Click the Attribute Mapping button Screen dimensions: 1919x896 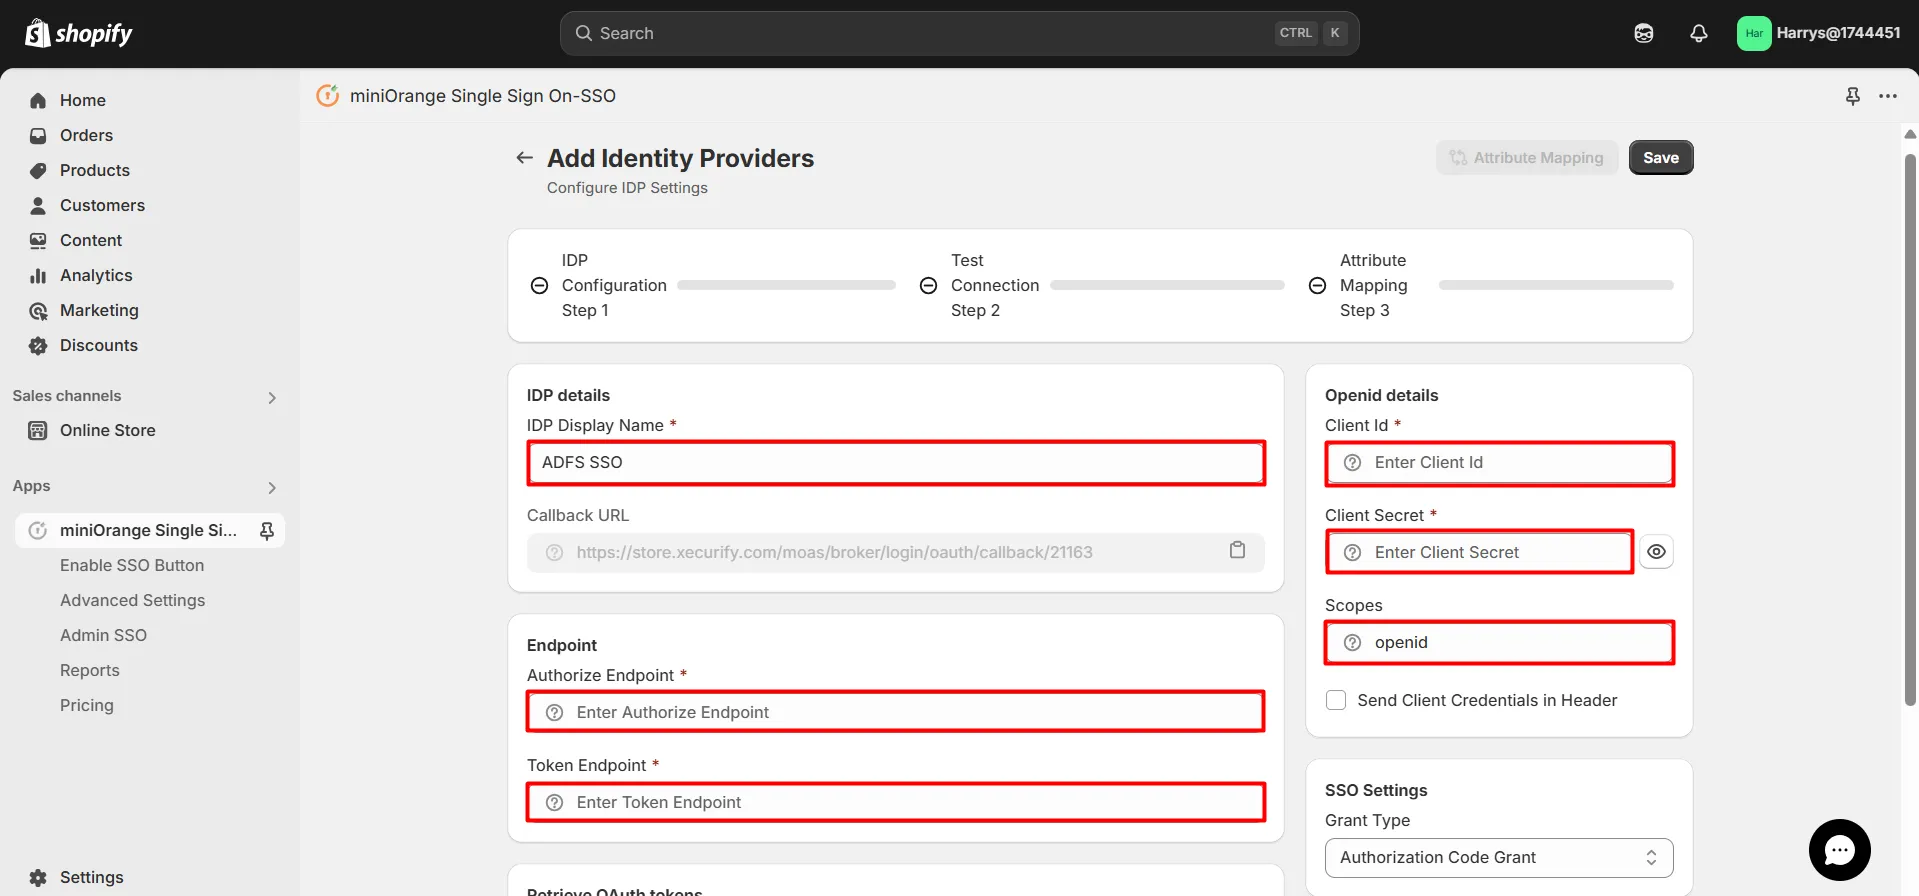(1527, 157)
